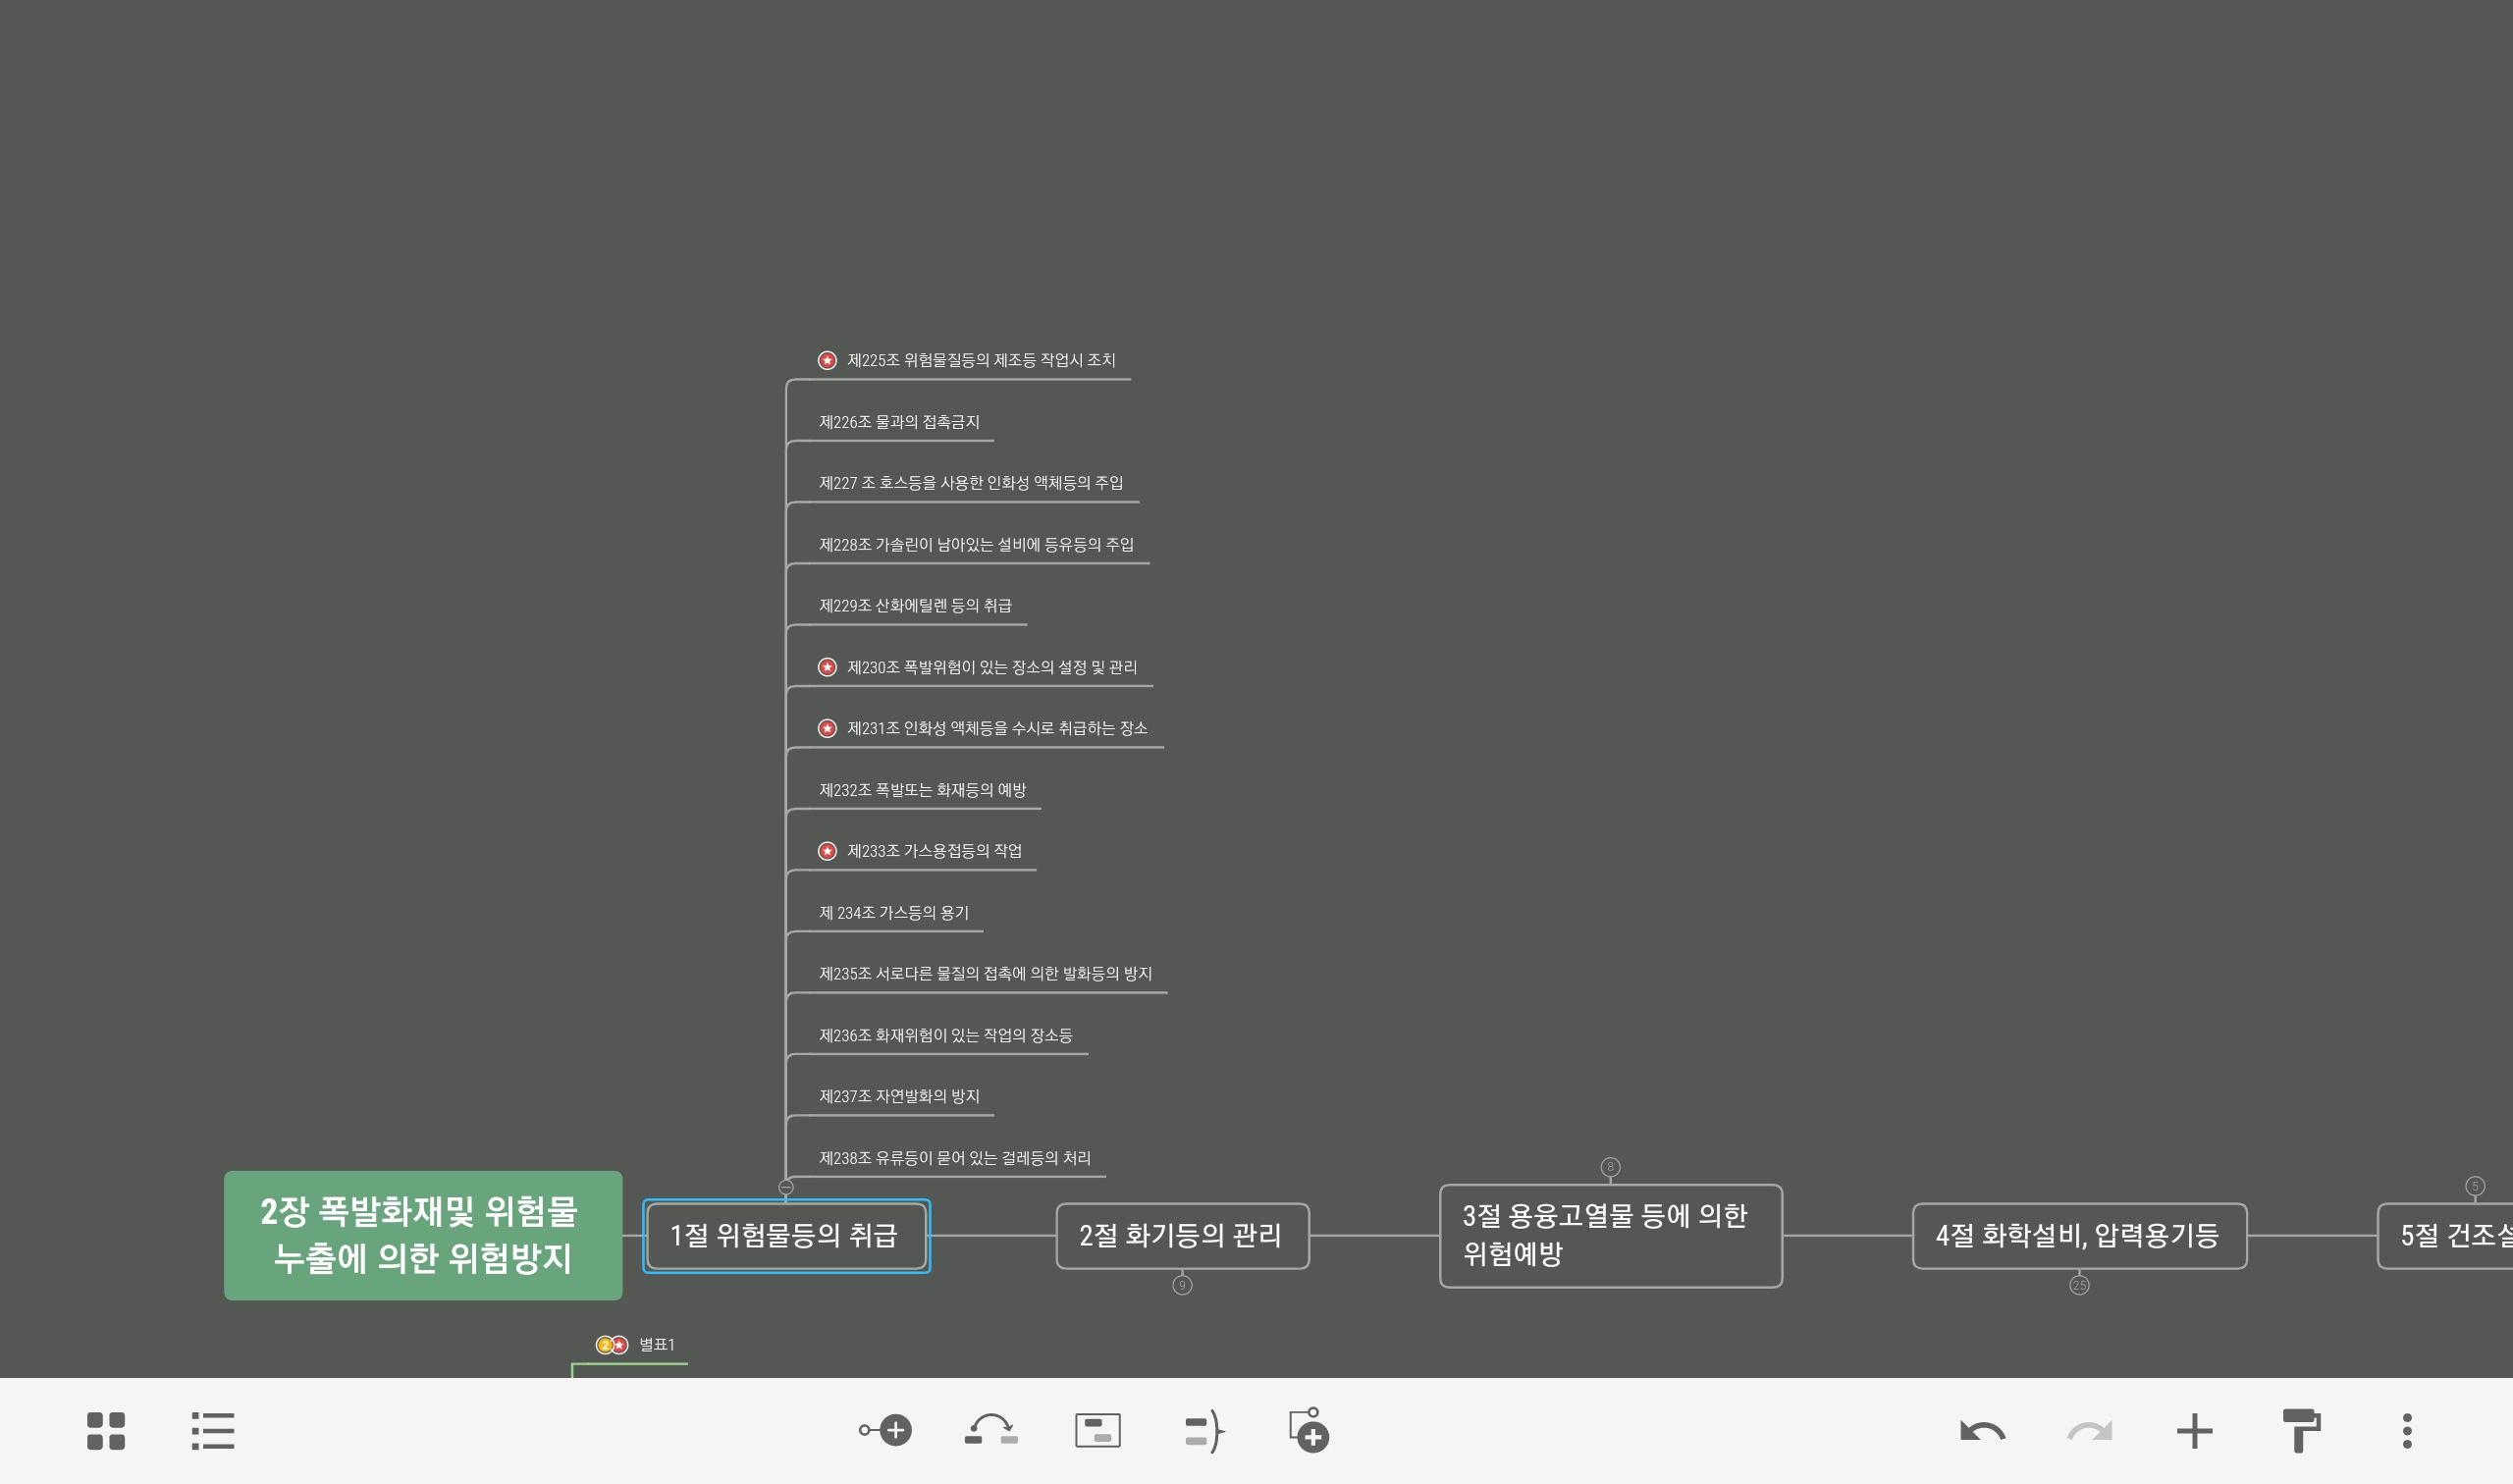Add a subtopic with node-plus icon
The height and width of the screenshot is (1484, 2513).
(885, 1430)
